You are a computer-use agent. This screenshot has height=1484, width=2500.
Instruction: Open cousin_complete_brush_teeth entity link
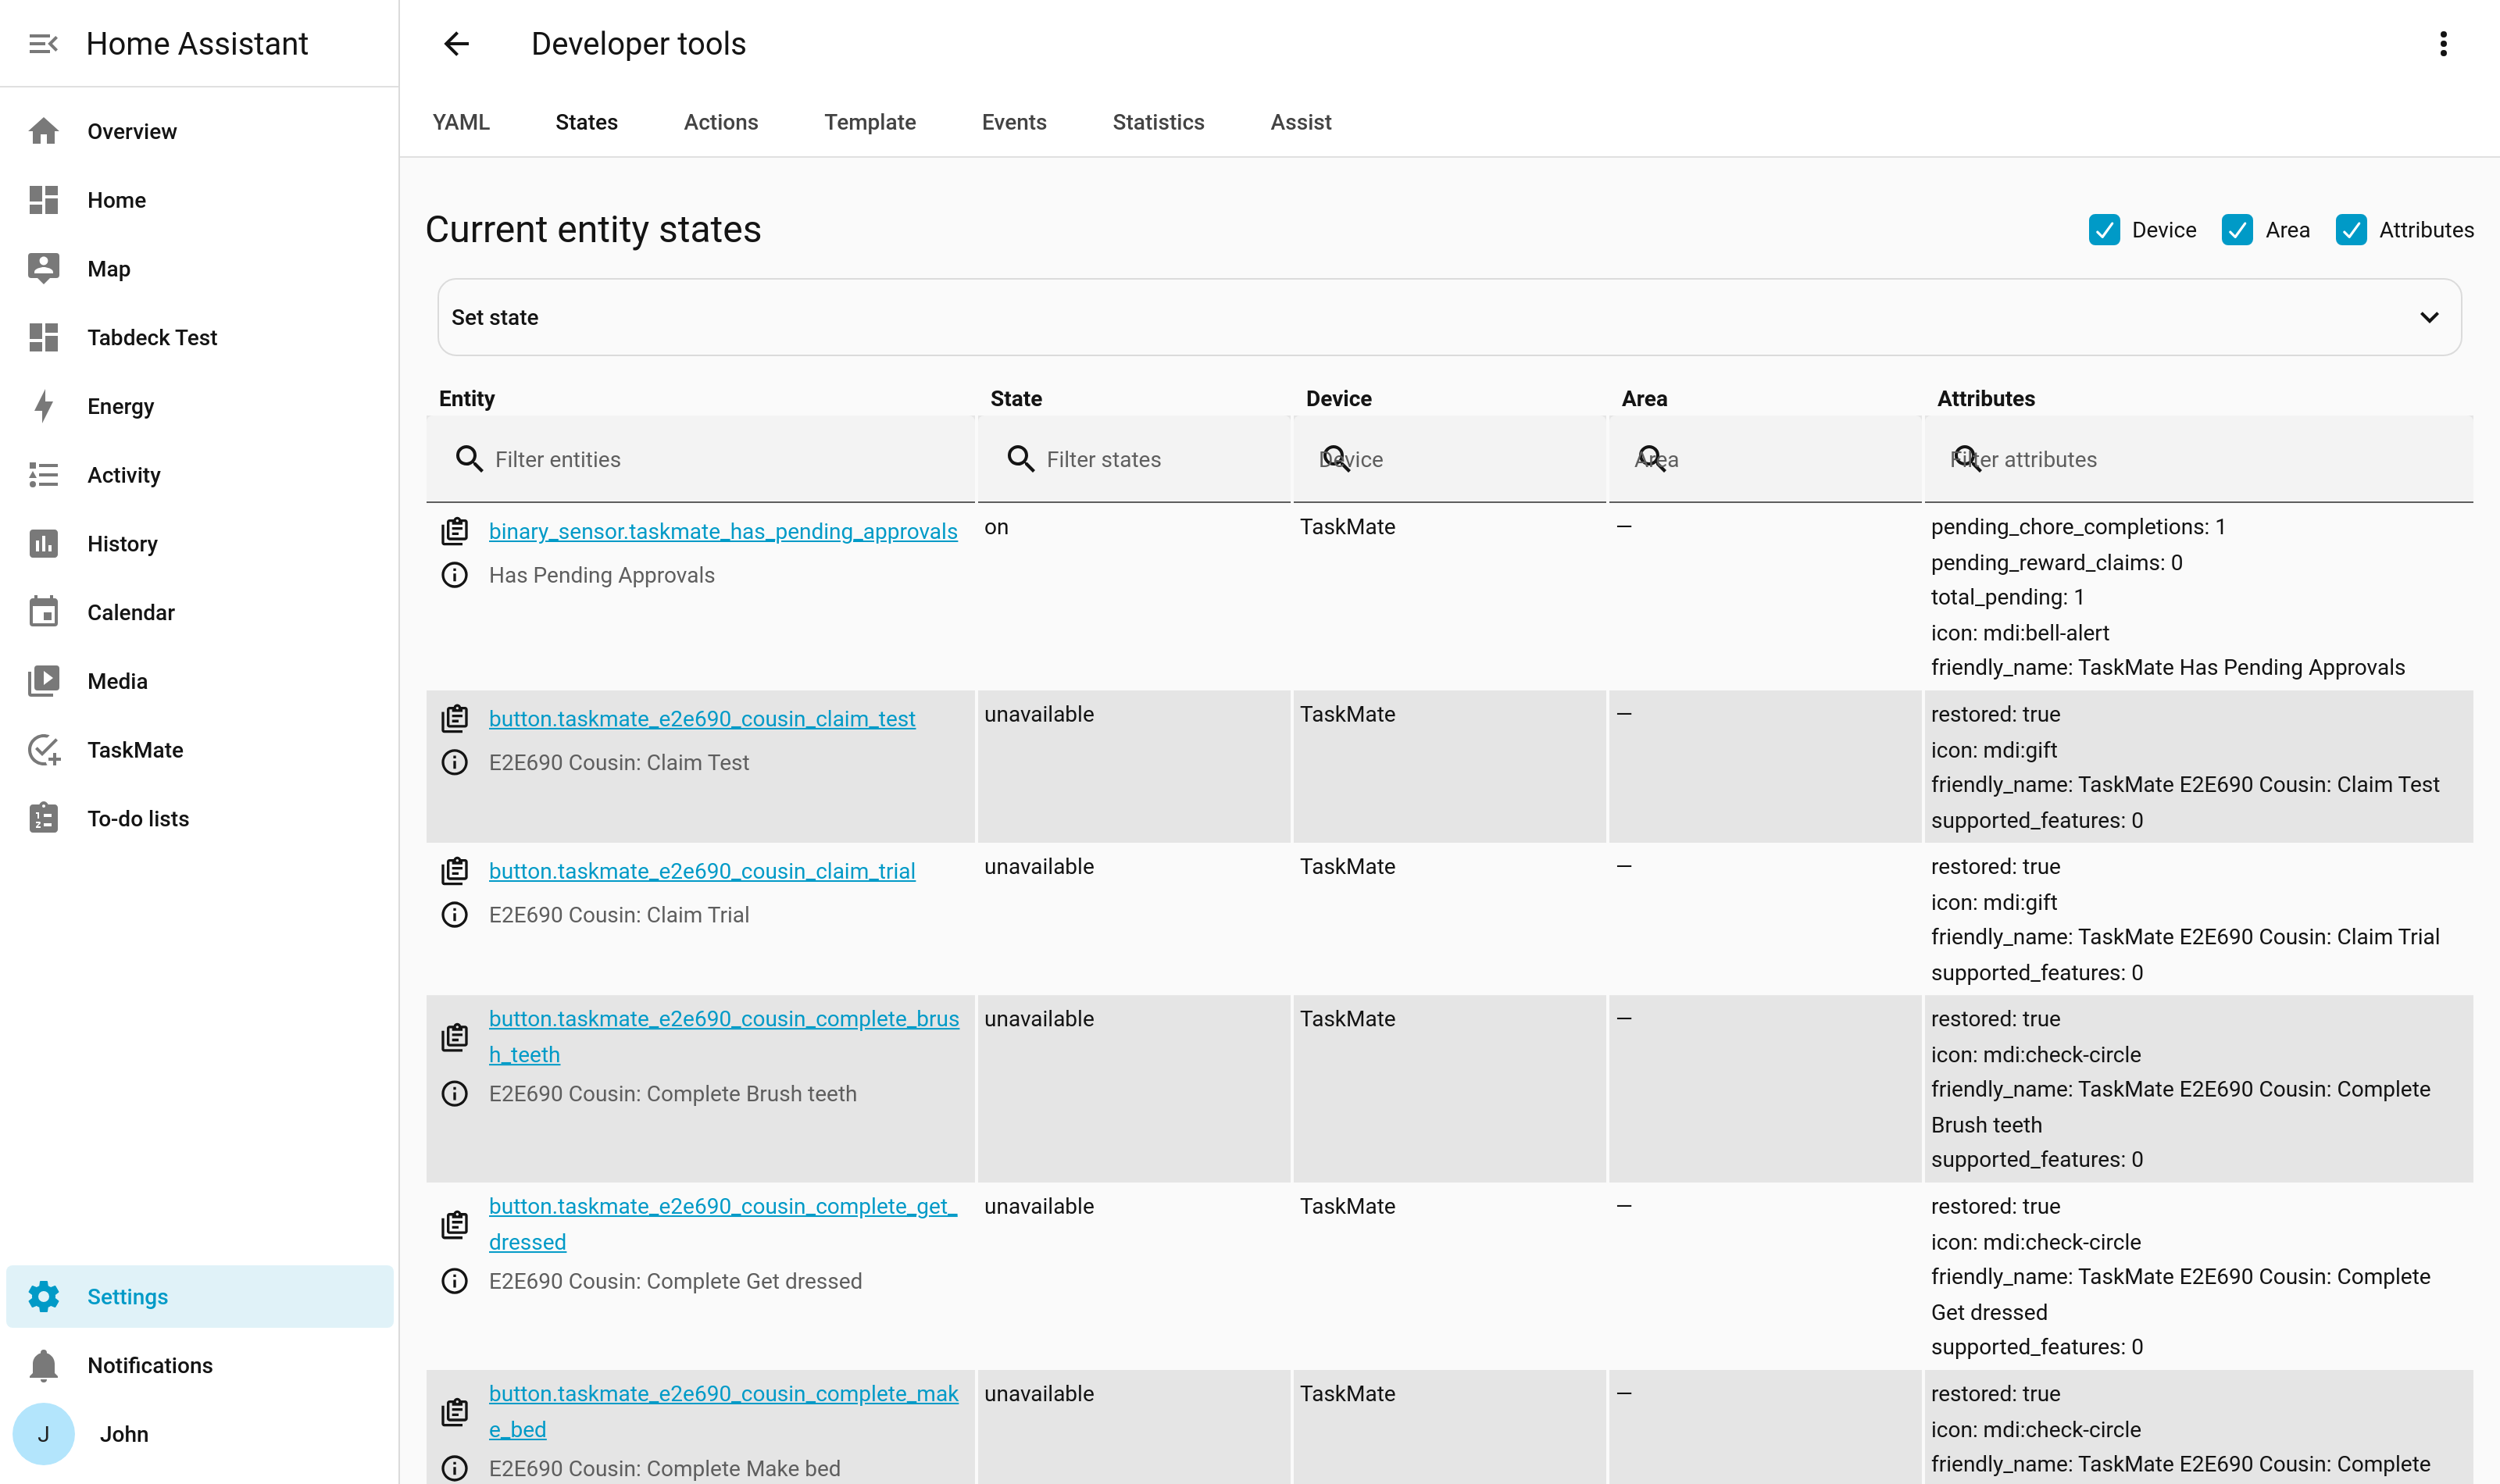click(x=724, y=1037)
